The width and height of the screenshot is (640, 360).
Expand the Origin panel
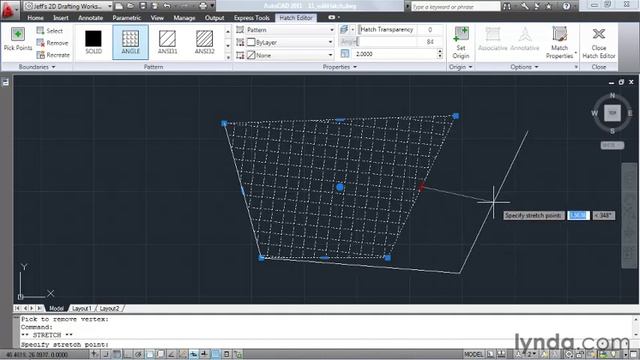(x=461, y=67)
